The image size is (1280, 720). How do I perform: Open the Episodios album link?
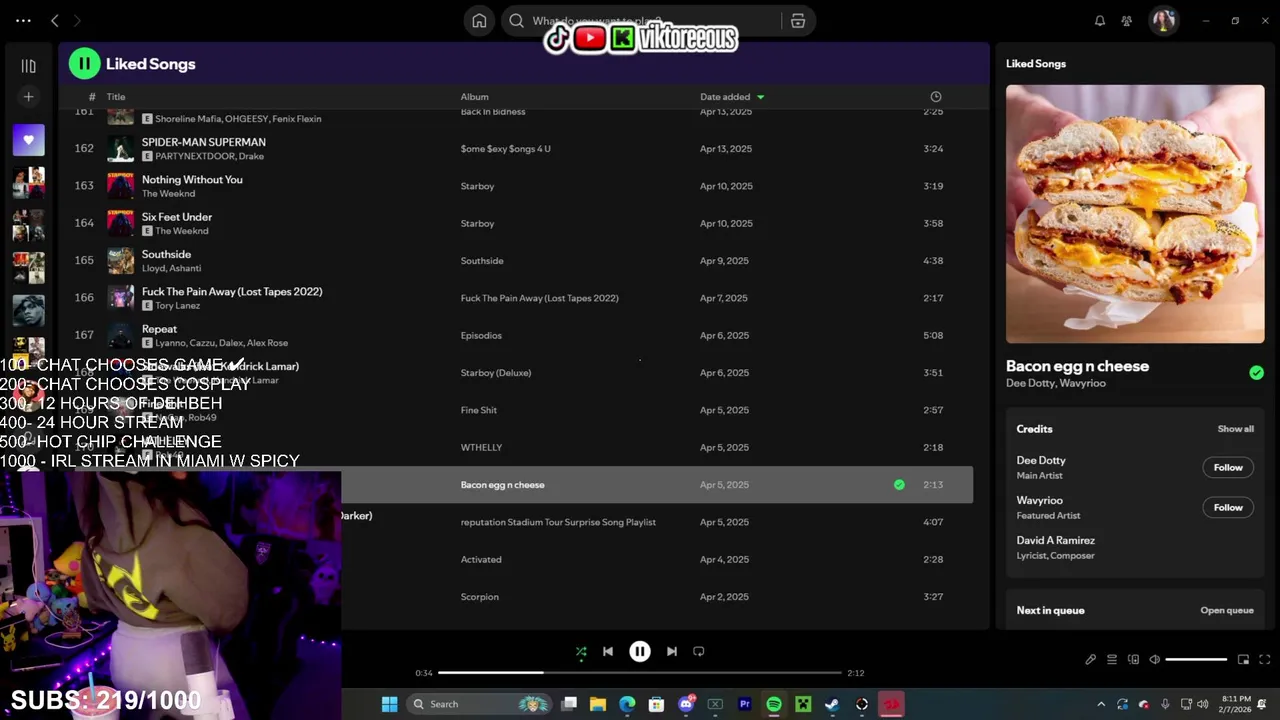(481, 336)
